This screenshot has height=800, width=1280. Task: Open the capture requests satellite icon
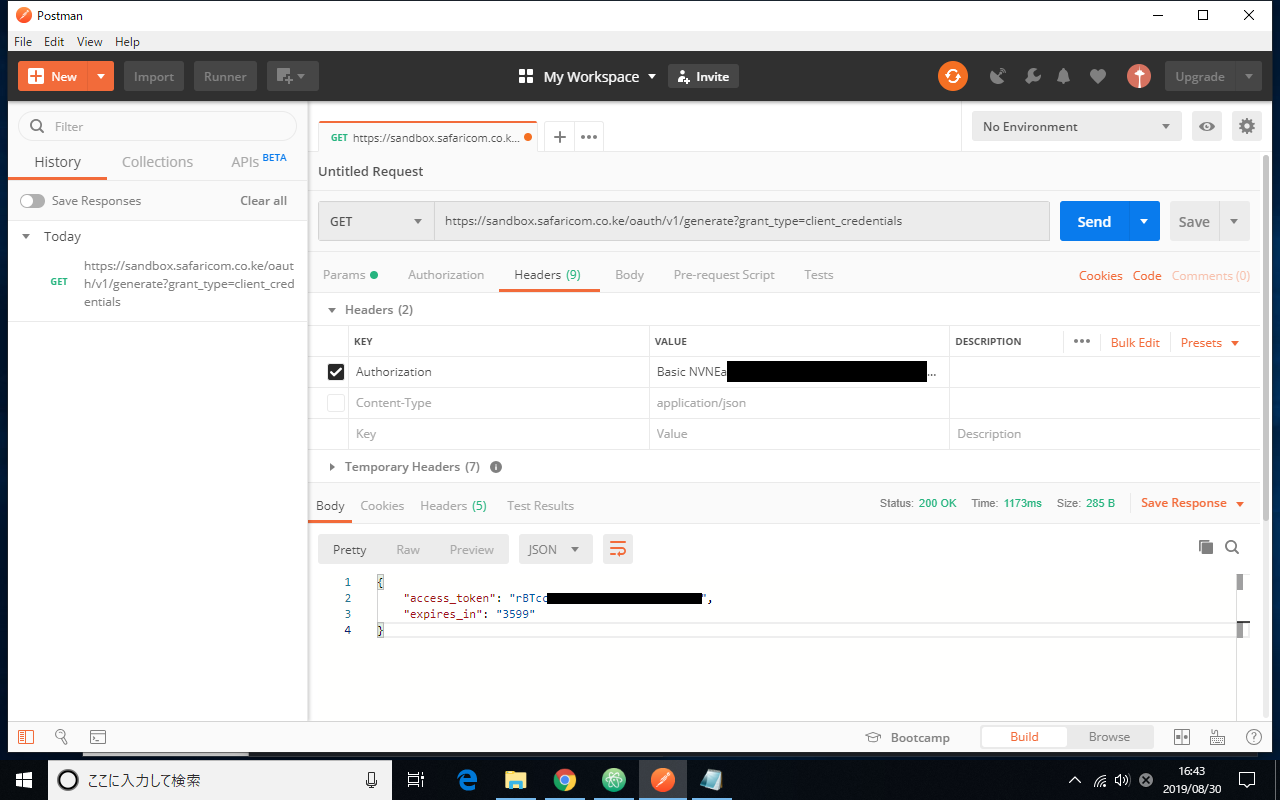coord(997,76)
